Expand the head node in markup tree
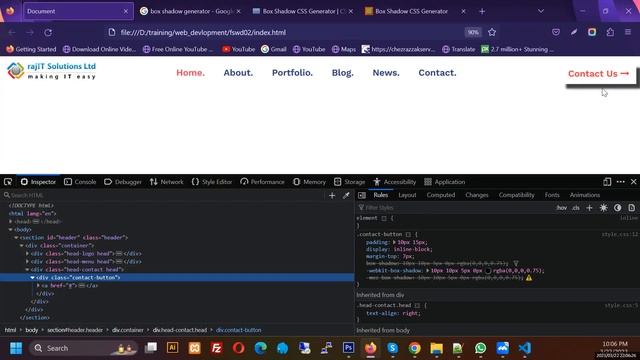 coord(11,222)
